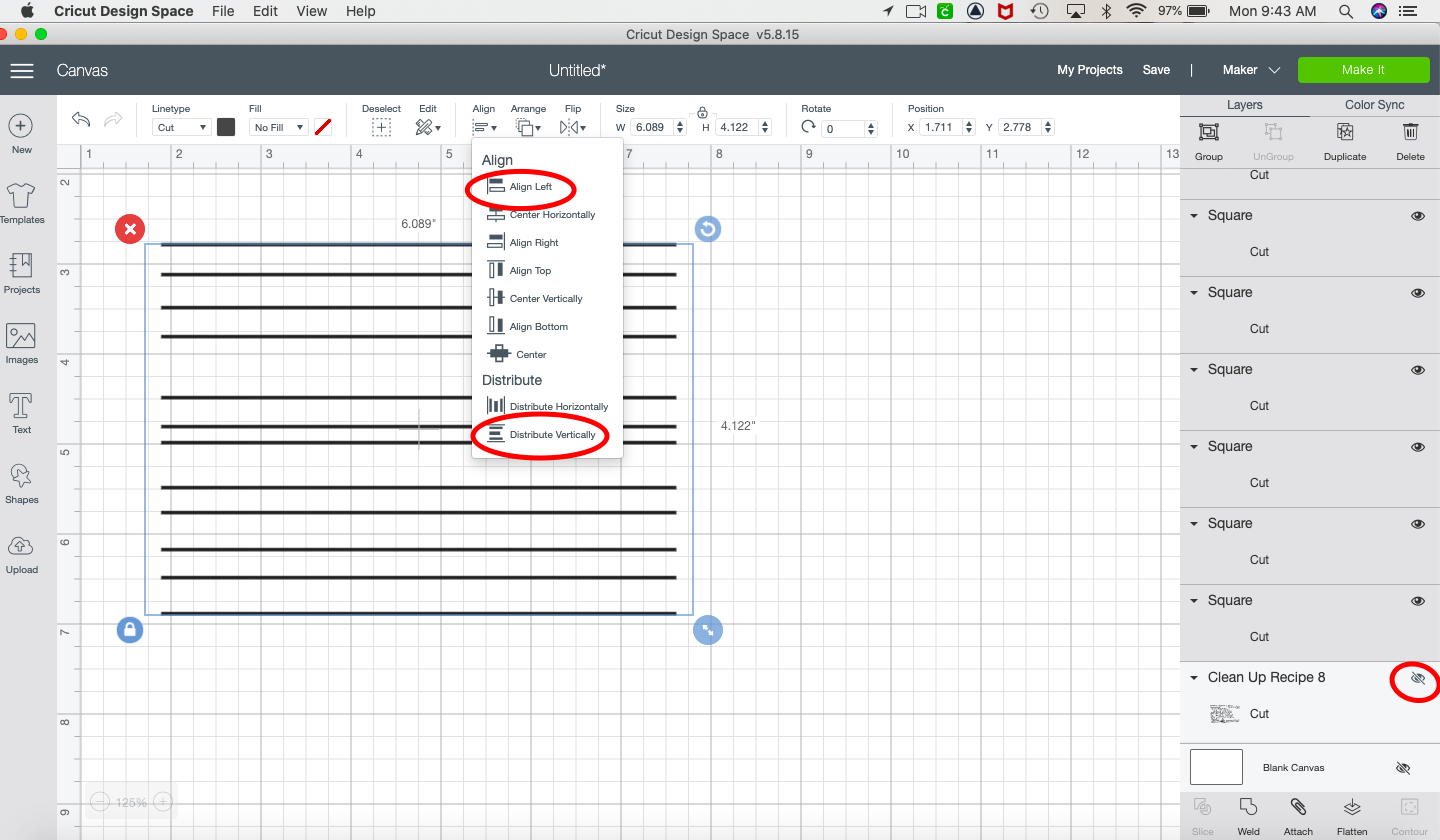The height and width of the screenshot is (840, 1440).
Task: Open the Shapes panel
Action: click(x=22, y=475)
